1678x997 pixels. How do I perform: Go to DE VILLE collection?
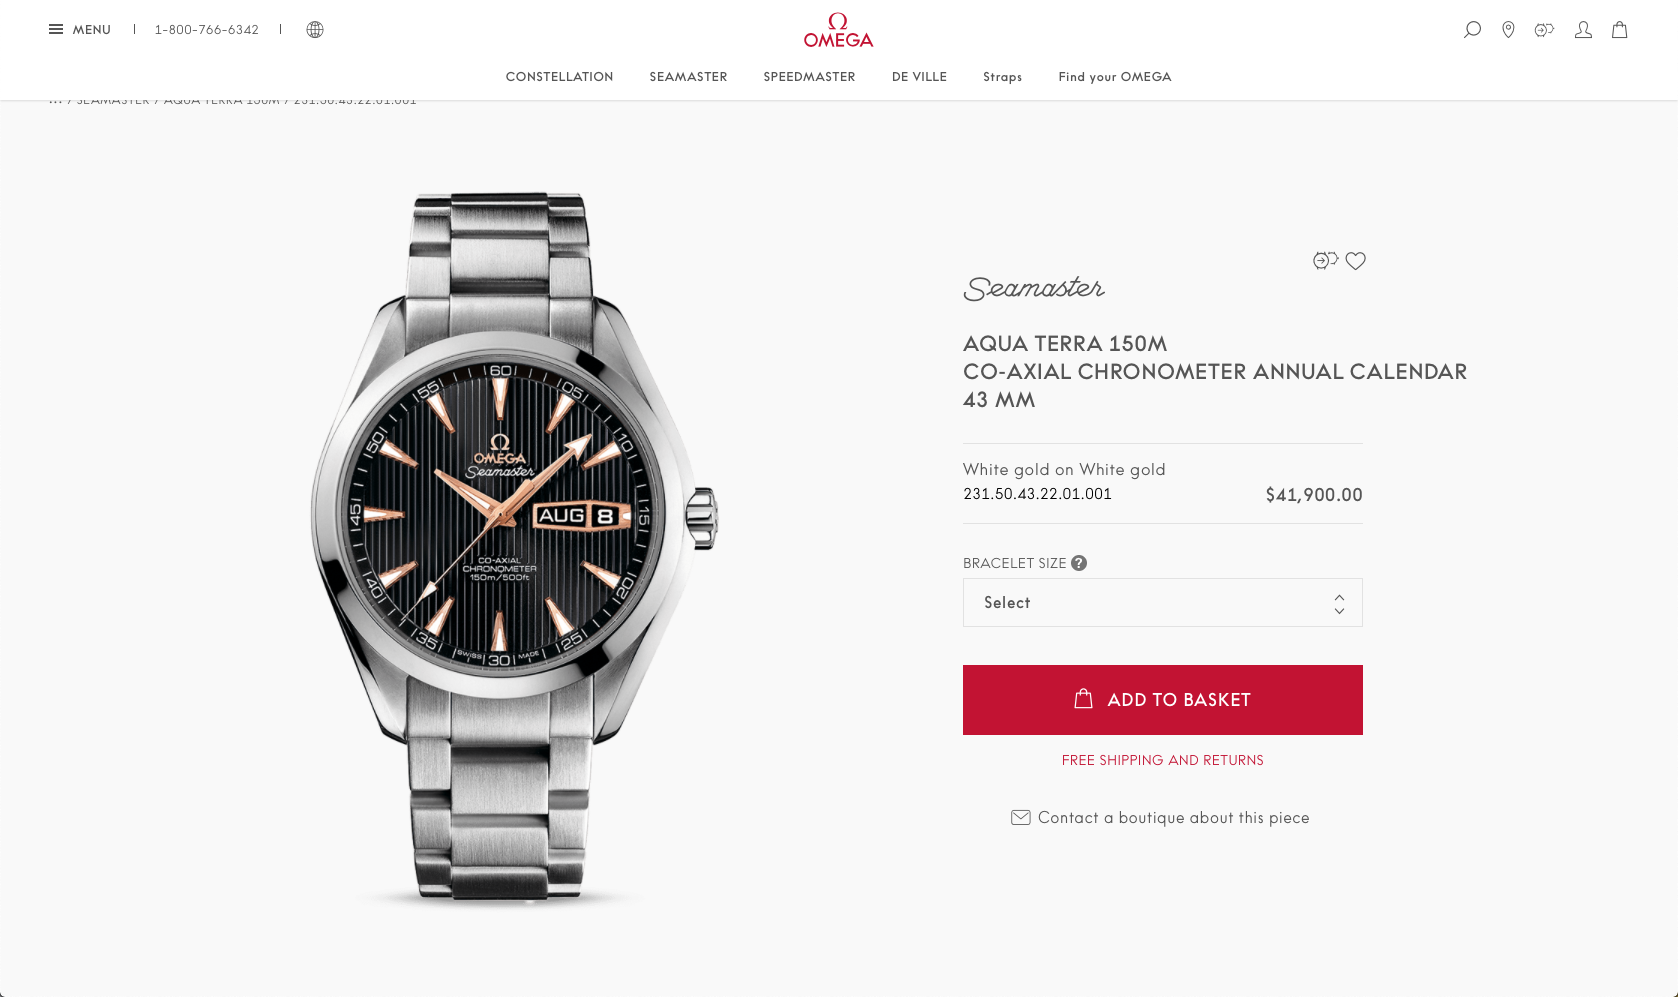coord(919,77)
